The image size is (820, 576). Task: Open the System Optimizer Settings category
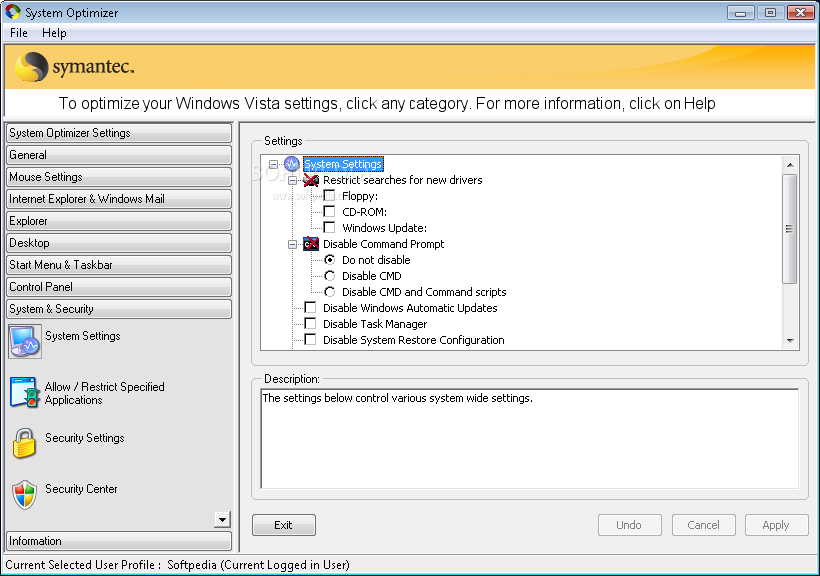(x=119, y=133)
